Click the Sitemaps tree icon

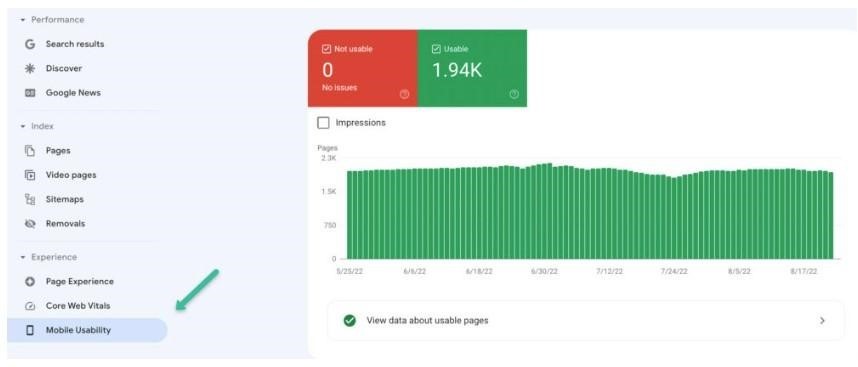click(x=30, y=200)
